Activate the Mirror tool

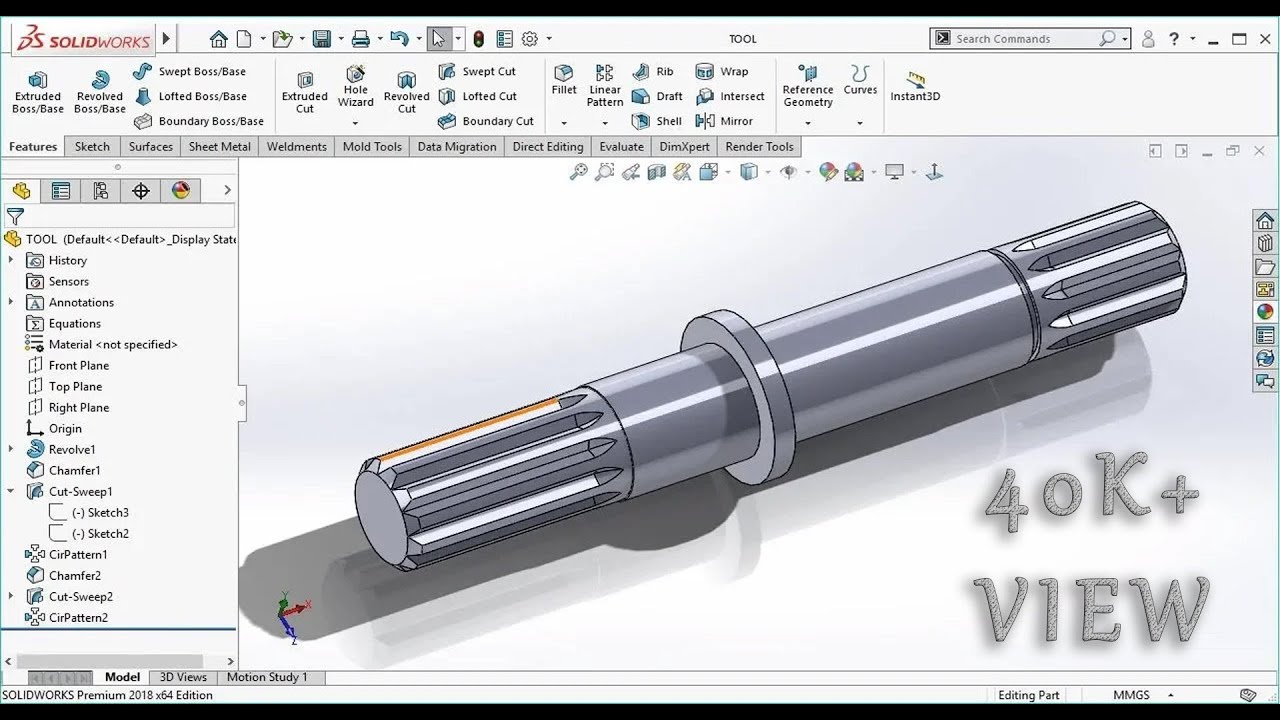click(724, 121)
